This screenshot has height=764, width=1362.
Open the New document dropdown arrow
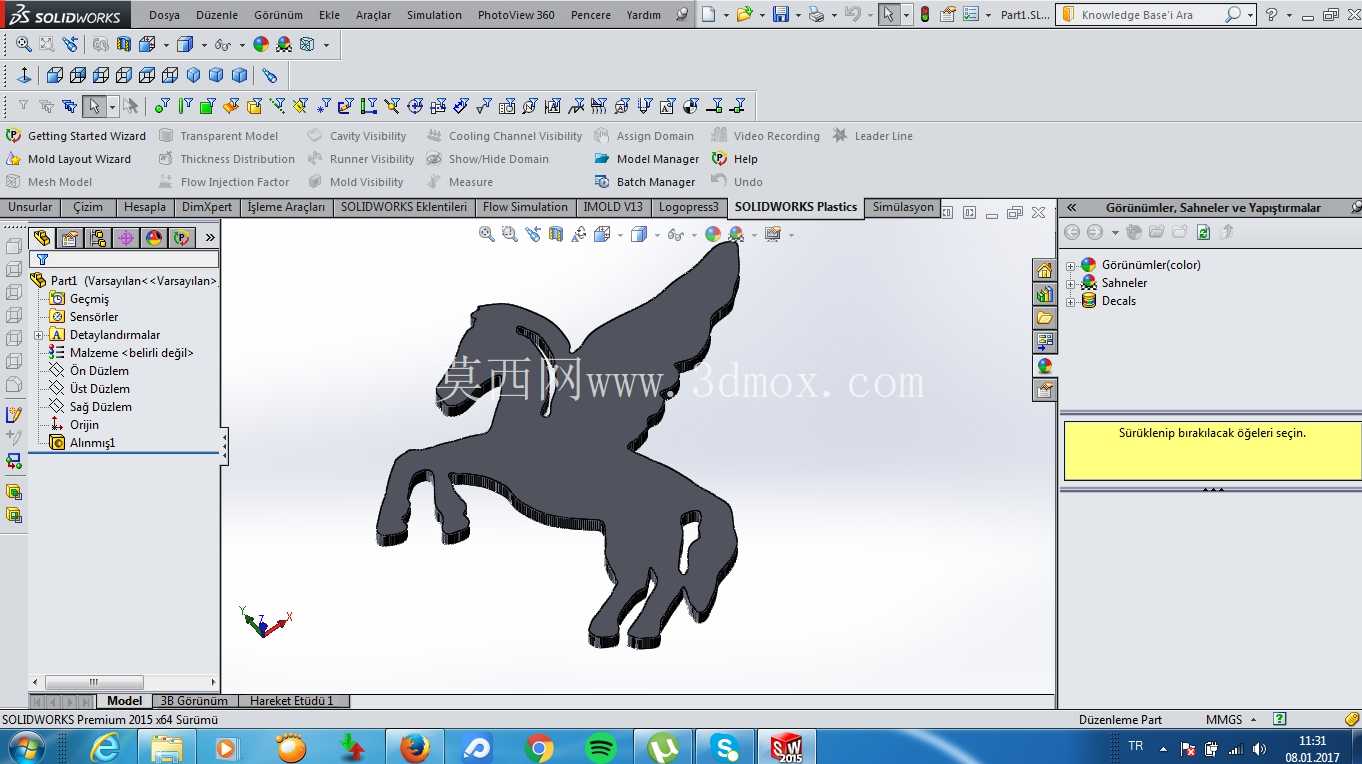(725, 16)
